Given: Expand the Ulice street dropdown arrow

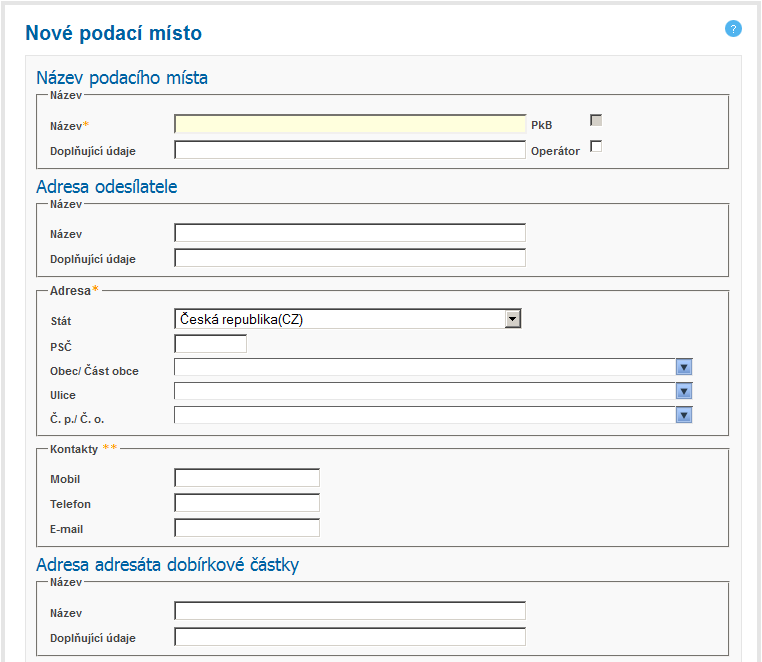Looking at the screenshot, I should (x=684, y=391).
